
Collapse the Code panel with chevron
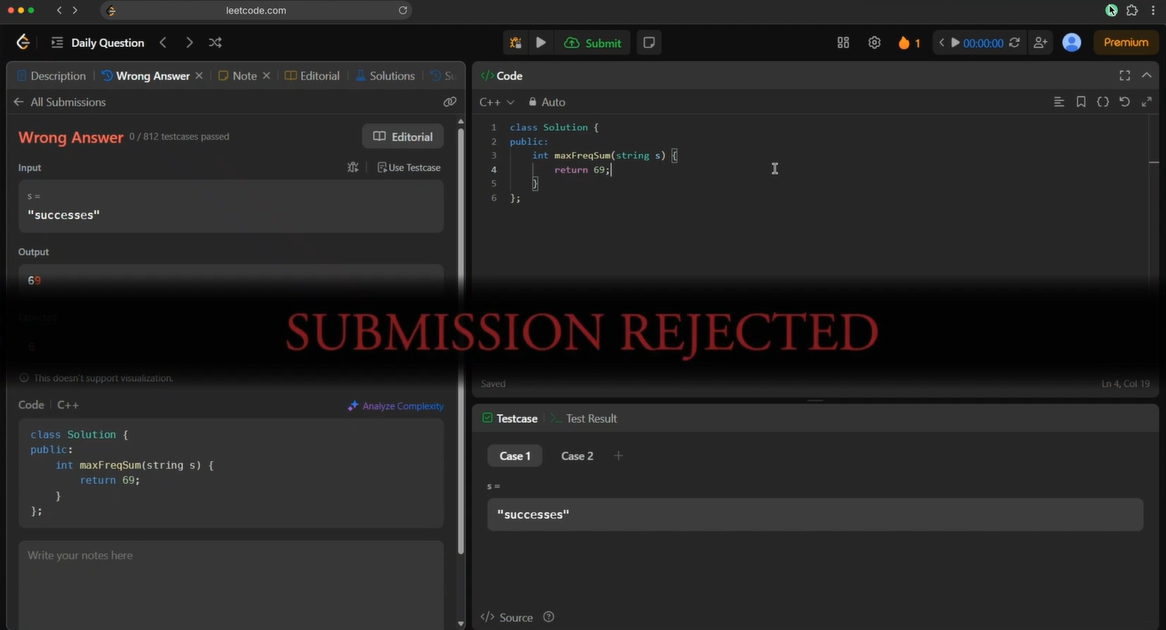(x=1147, y=76)
